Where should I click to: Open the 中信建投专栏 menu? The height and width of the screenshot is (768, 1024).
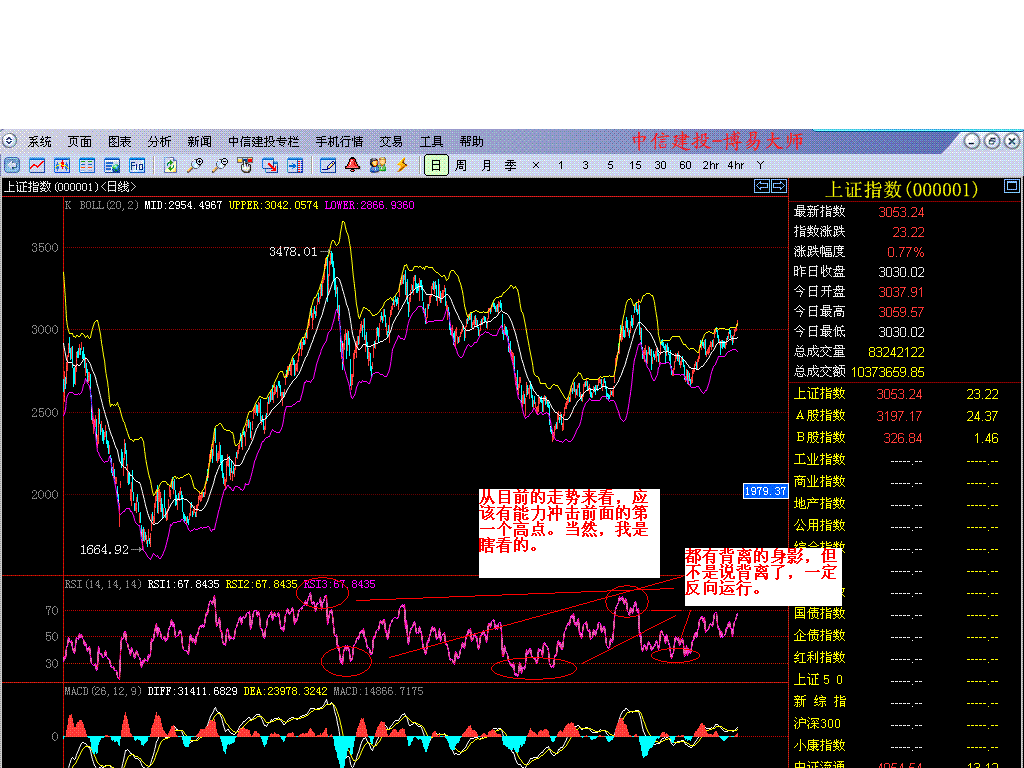coord(263,141)
